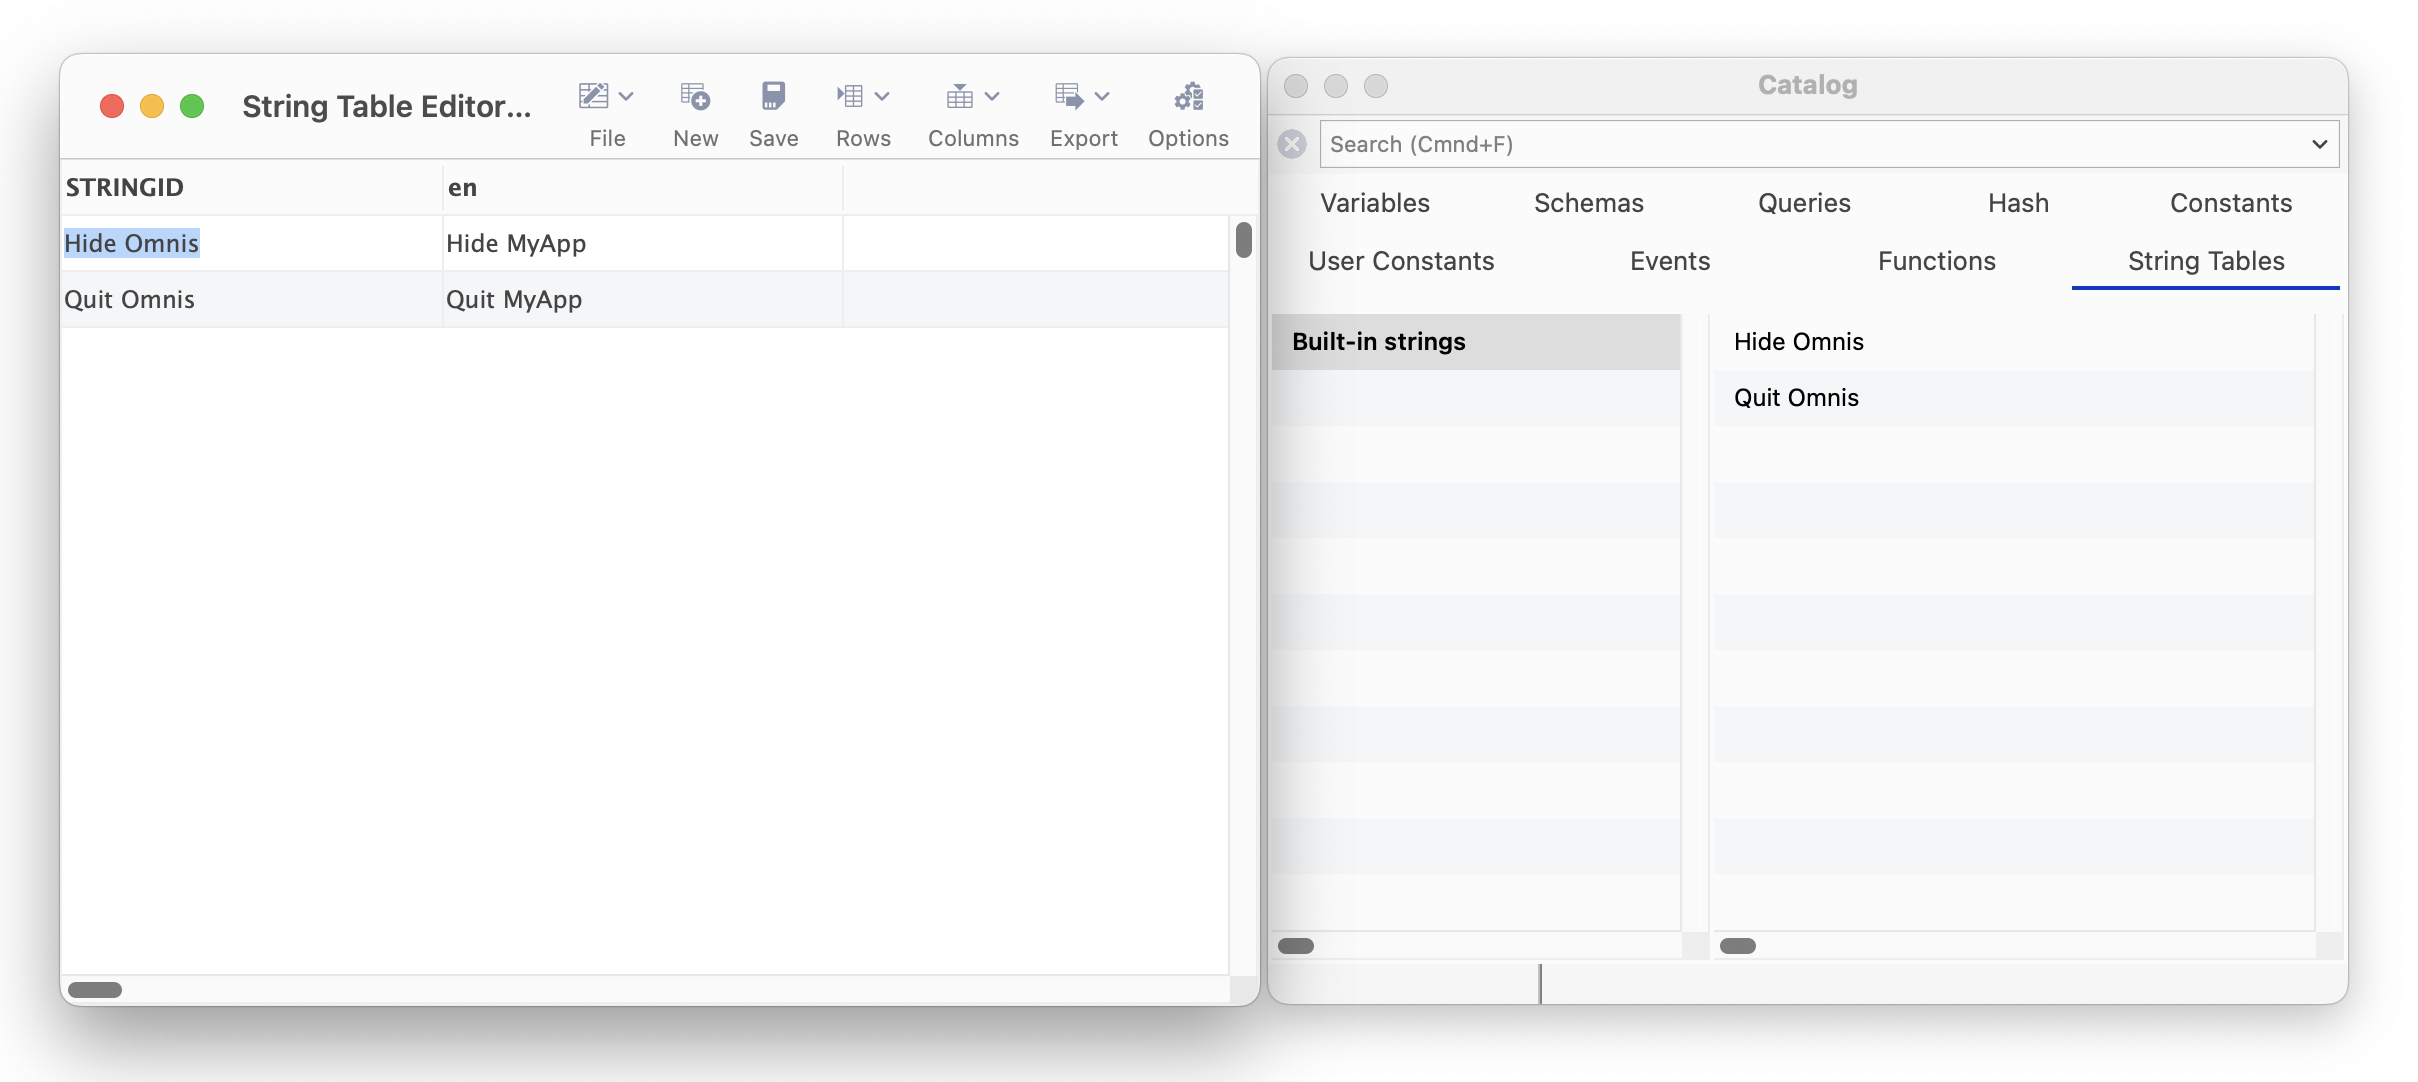The image size is (2418, 1082).
Task: Open the Catalog search history dropdown arrow
Action: [2320, 144]
